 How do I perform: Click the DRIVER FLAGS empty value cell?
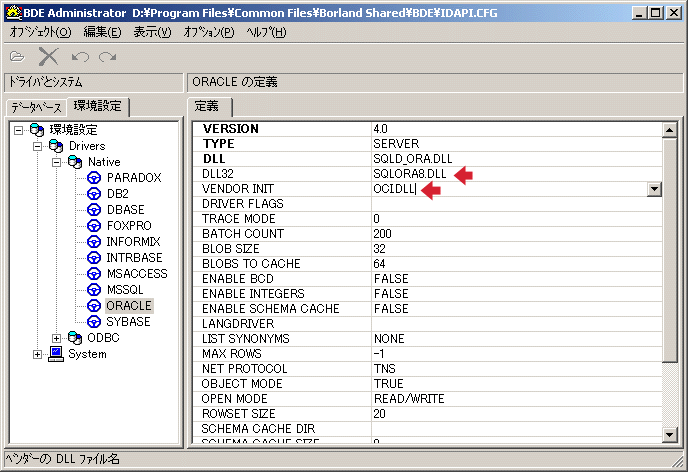pyautogui.click(x=516, y=204)
